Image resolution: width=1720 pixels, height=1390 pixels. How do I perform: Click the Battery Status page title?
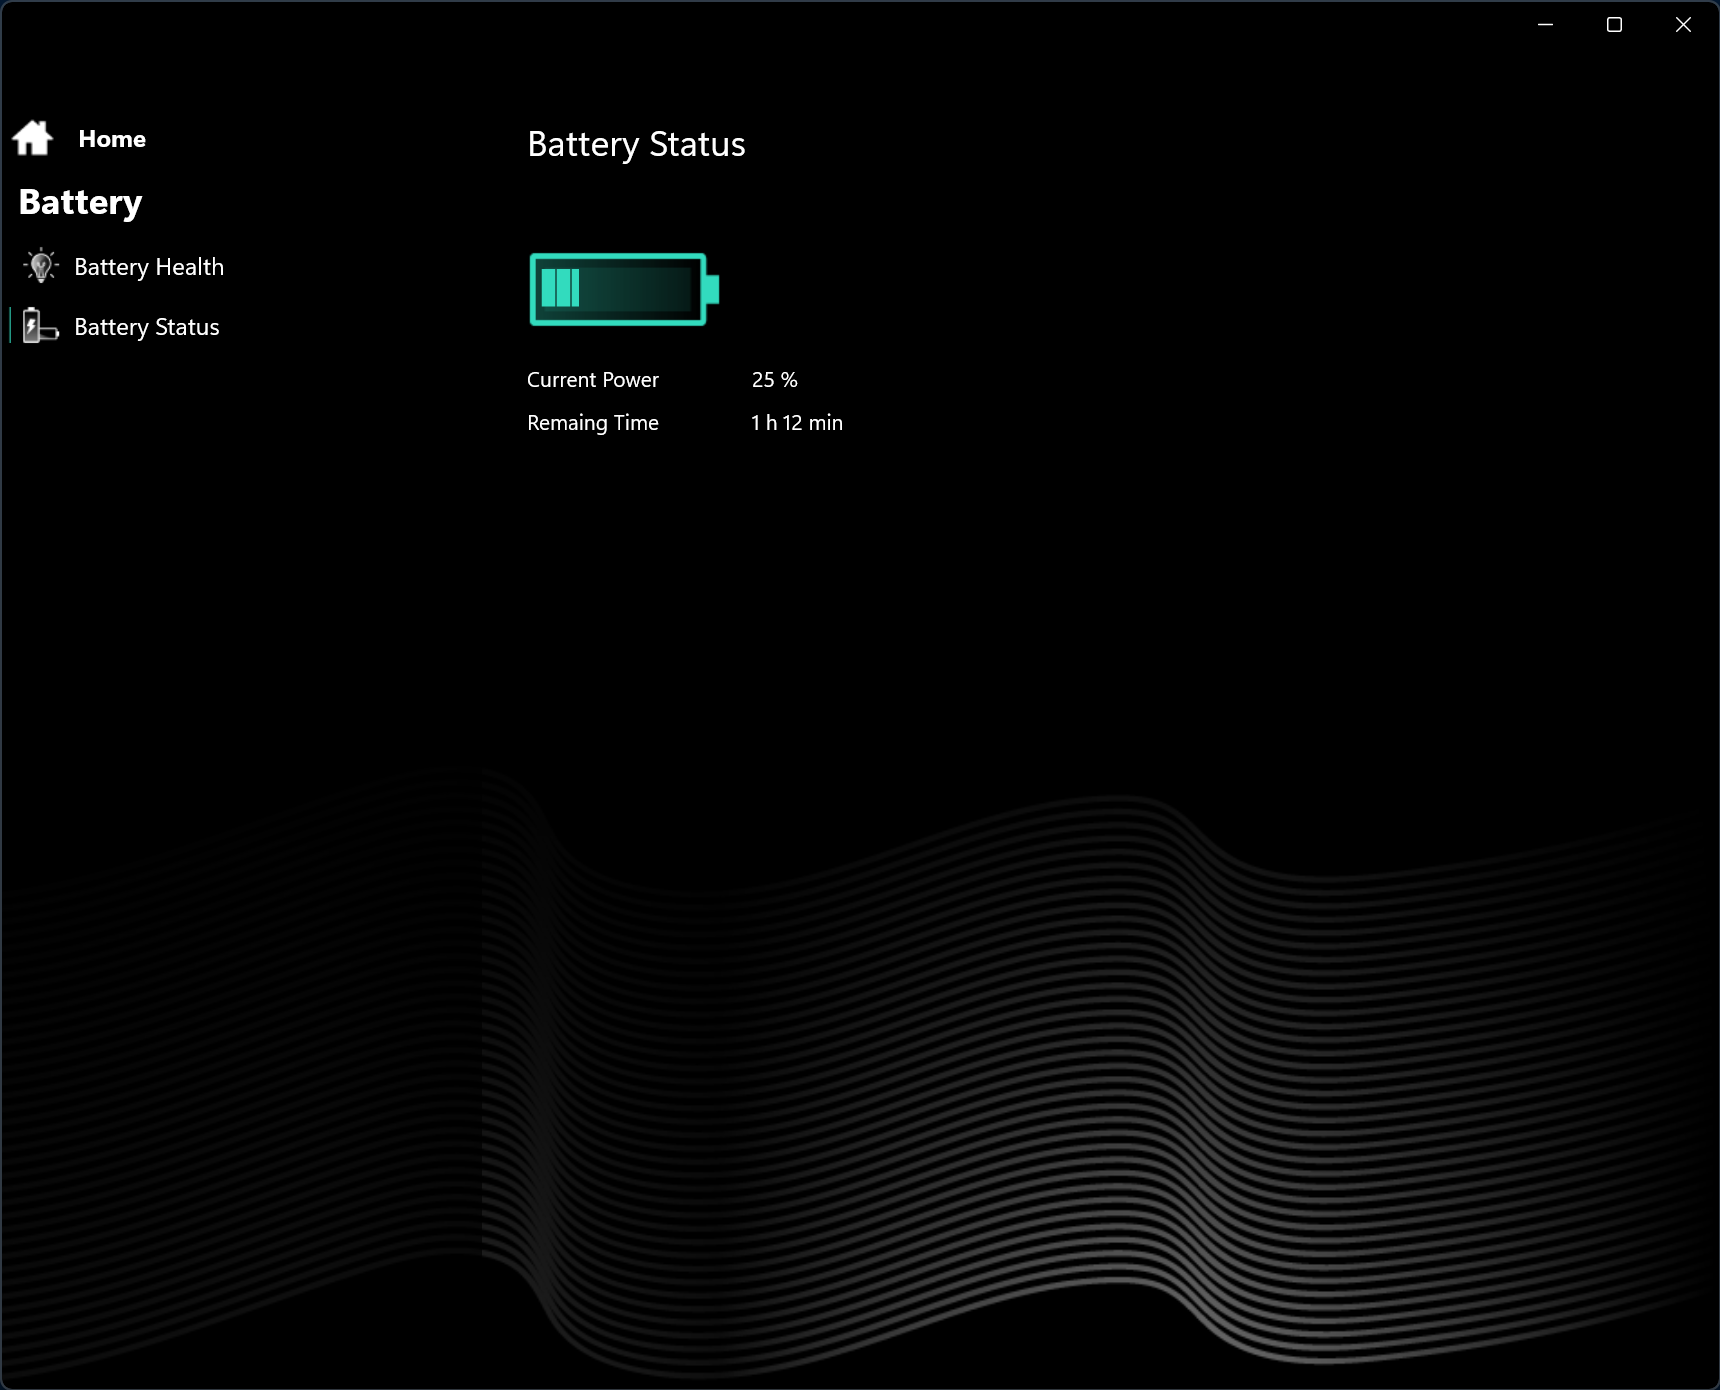(636, 145)
